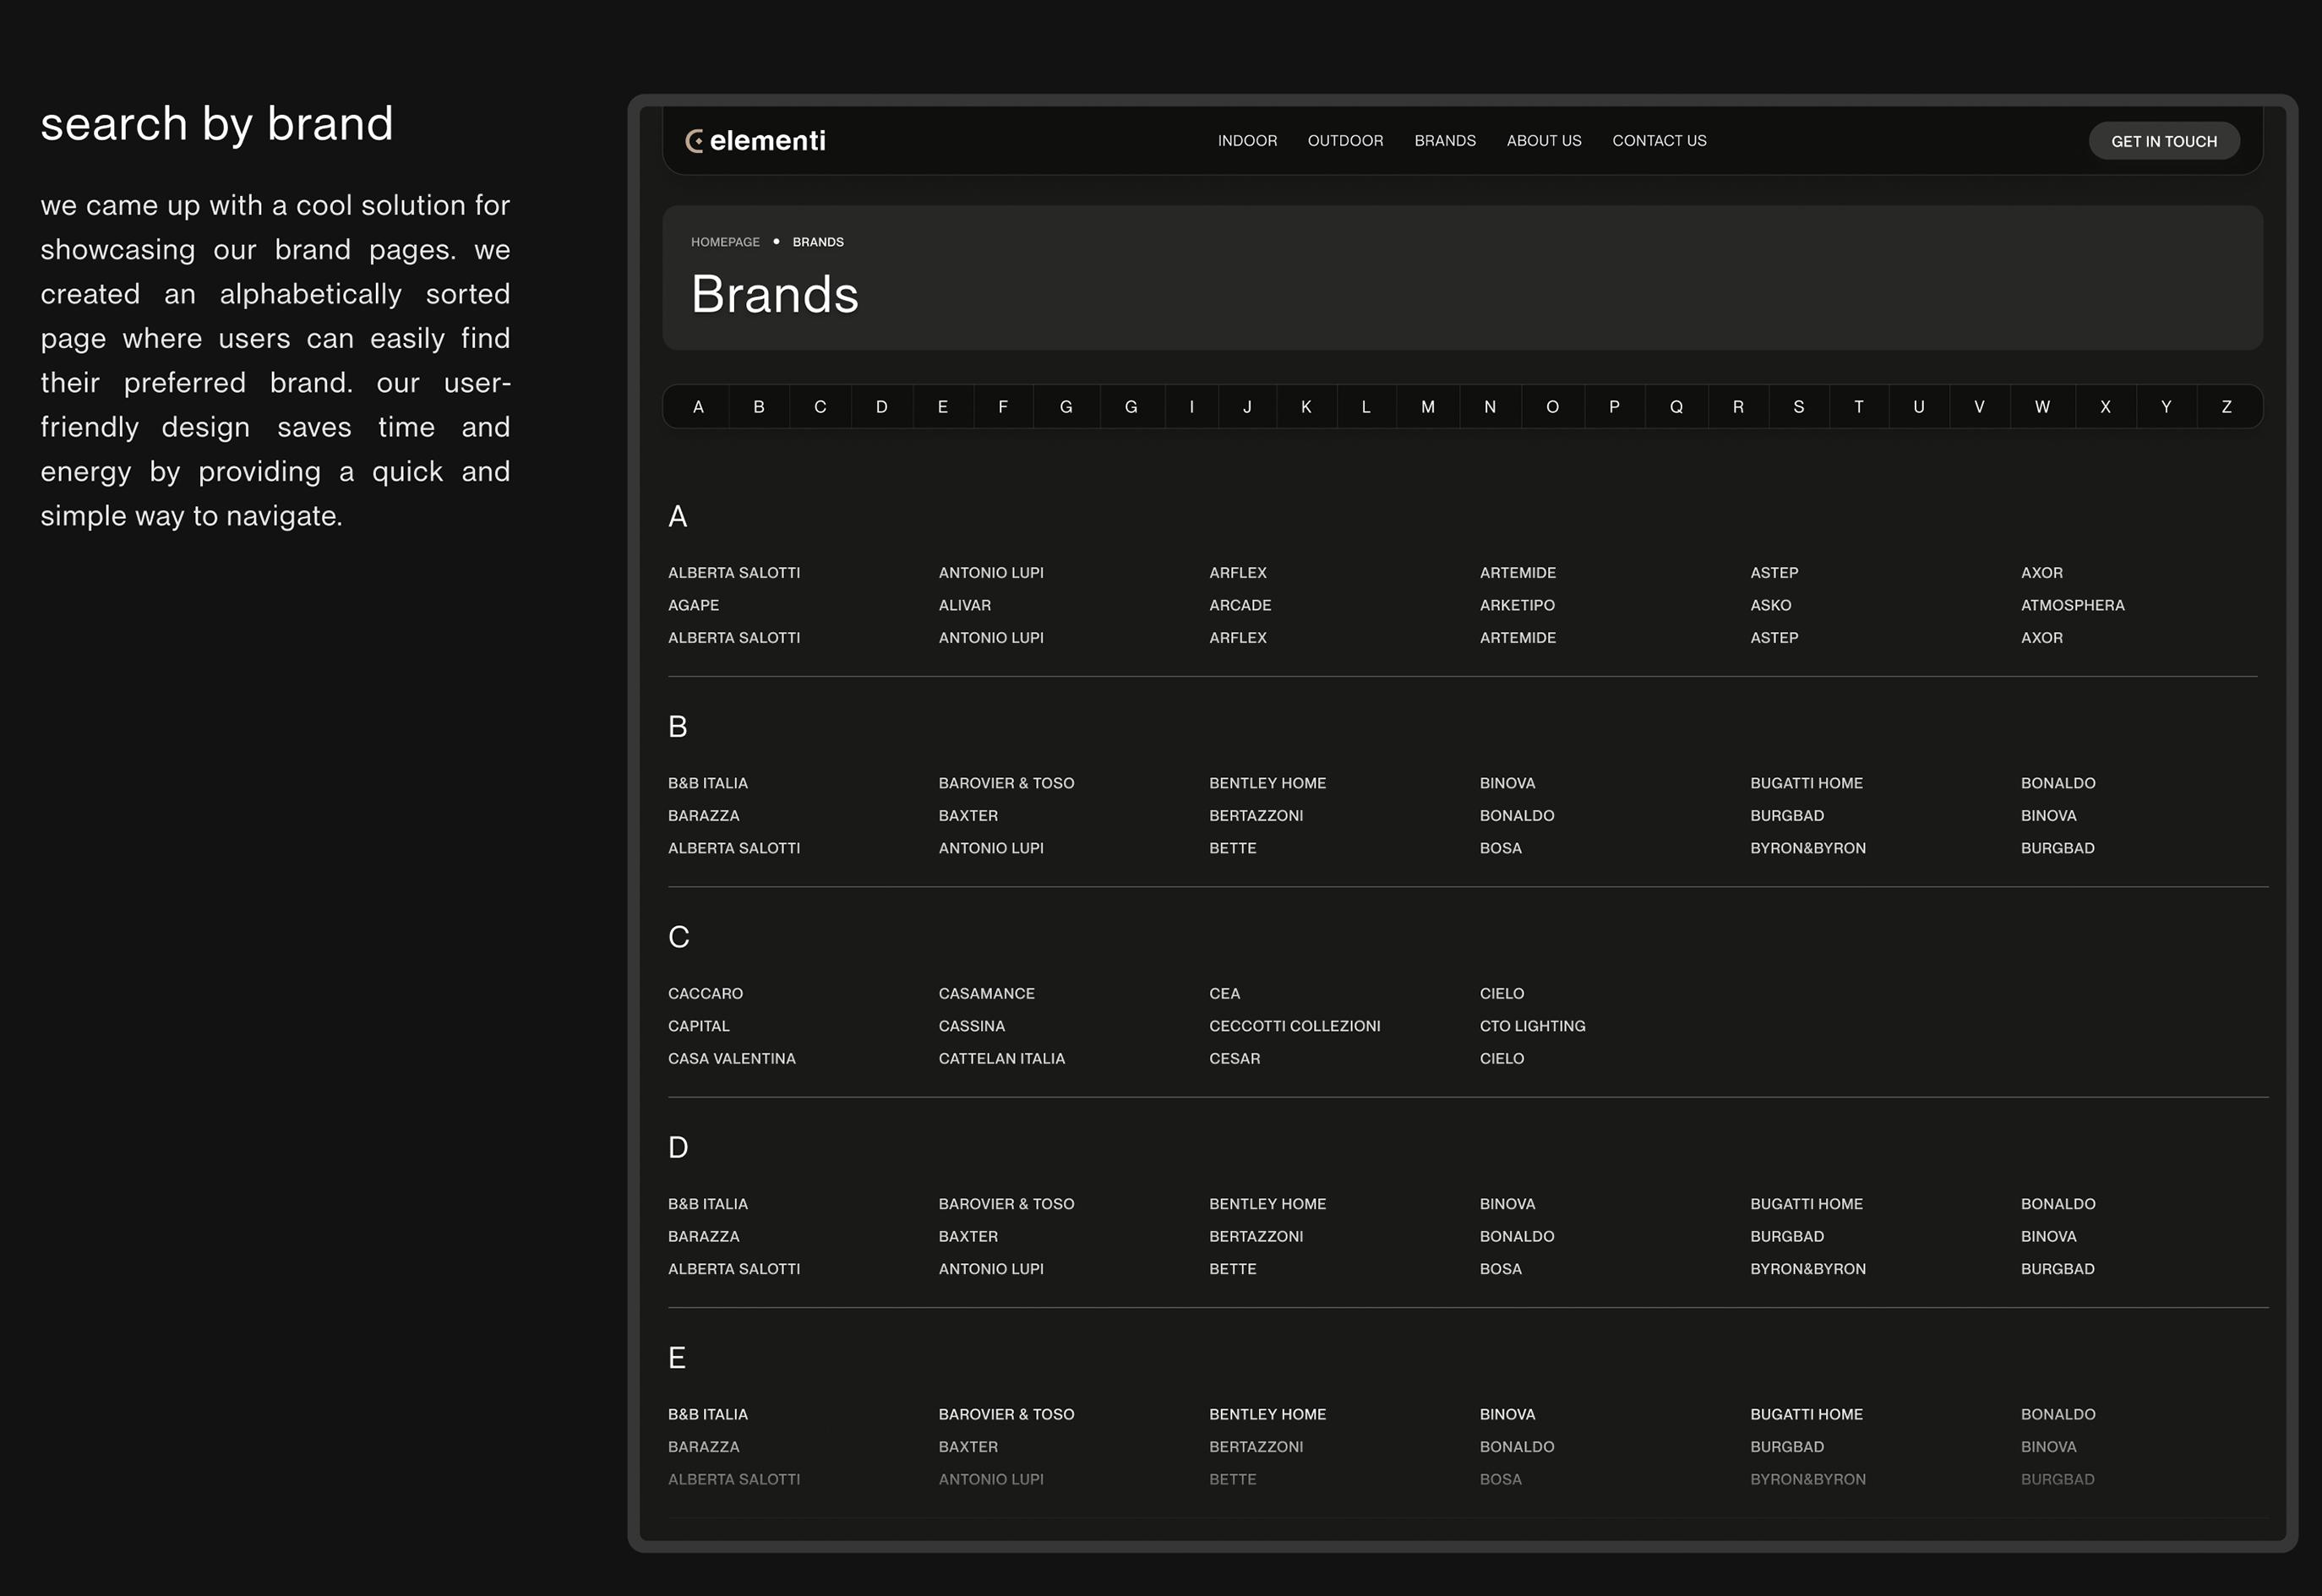
Task: Open the ABOUT US page
Action: (1543, 141)
